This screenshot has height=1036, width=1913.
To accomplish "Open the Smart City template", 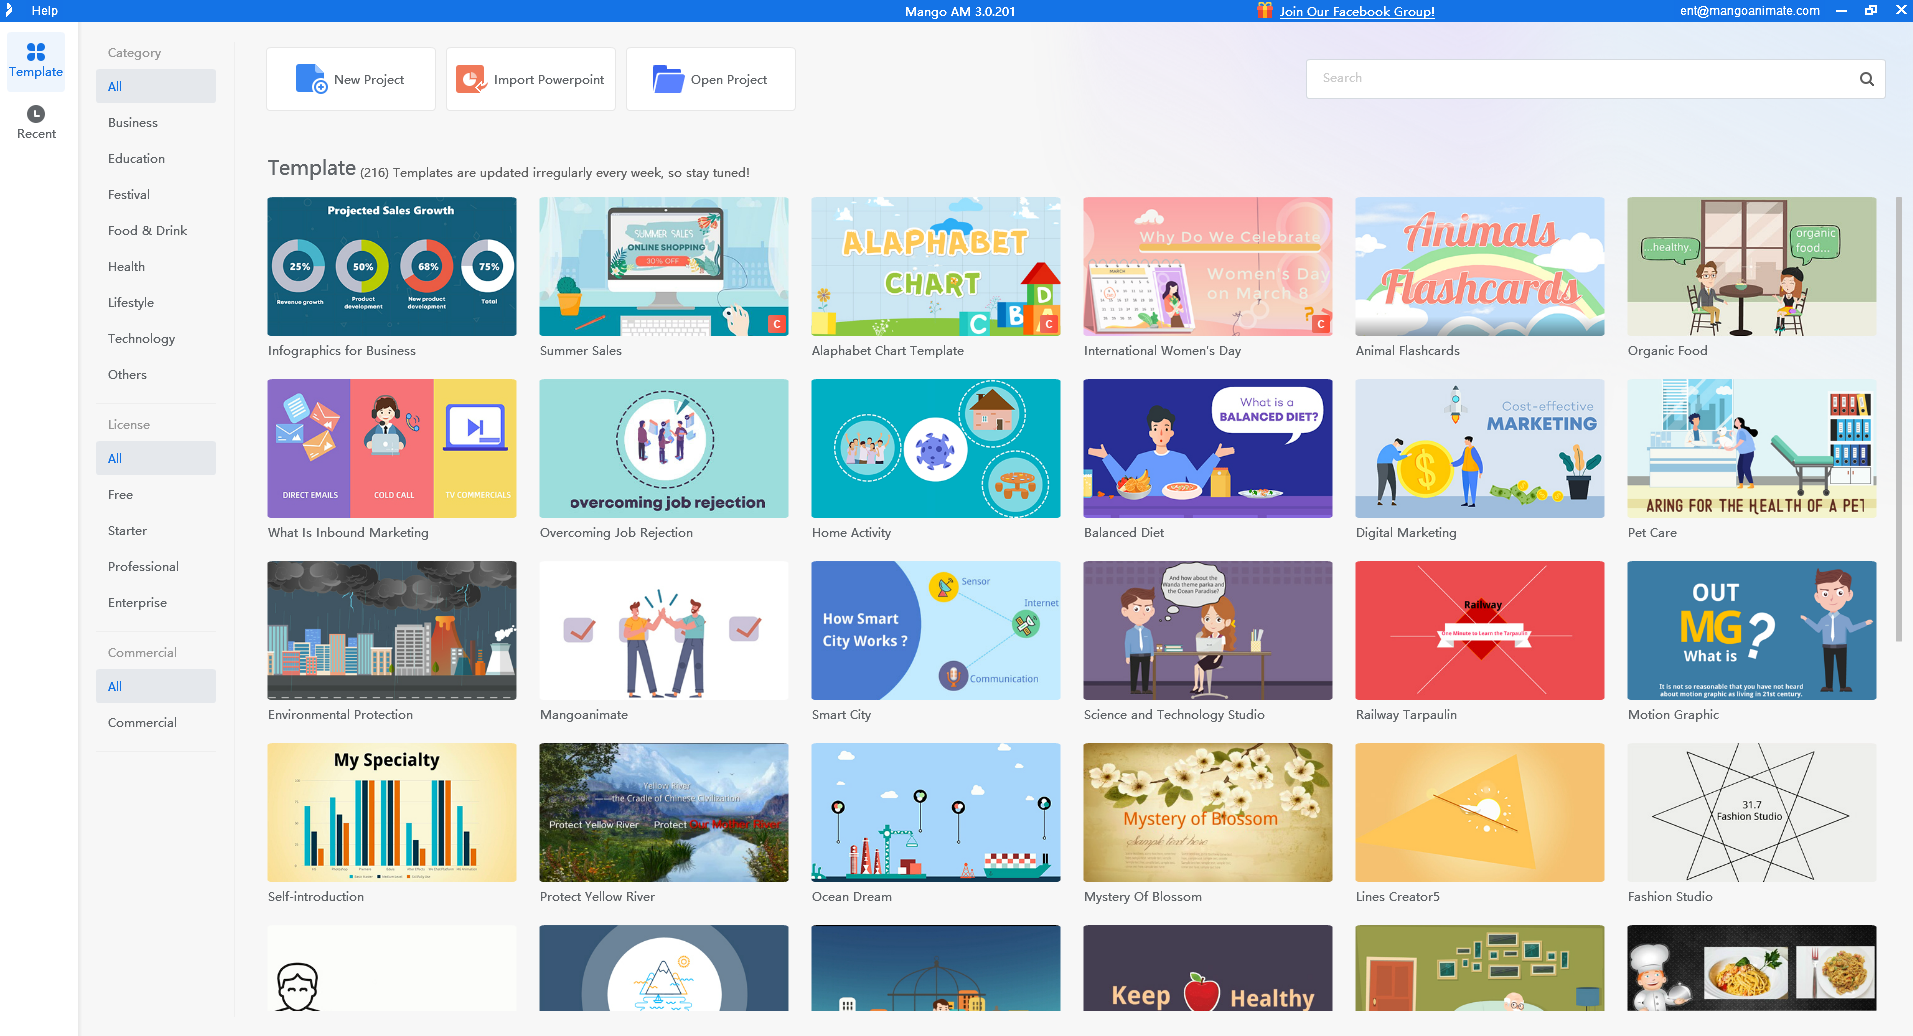I will (935, 630).
